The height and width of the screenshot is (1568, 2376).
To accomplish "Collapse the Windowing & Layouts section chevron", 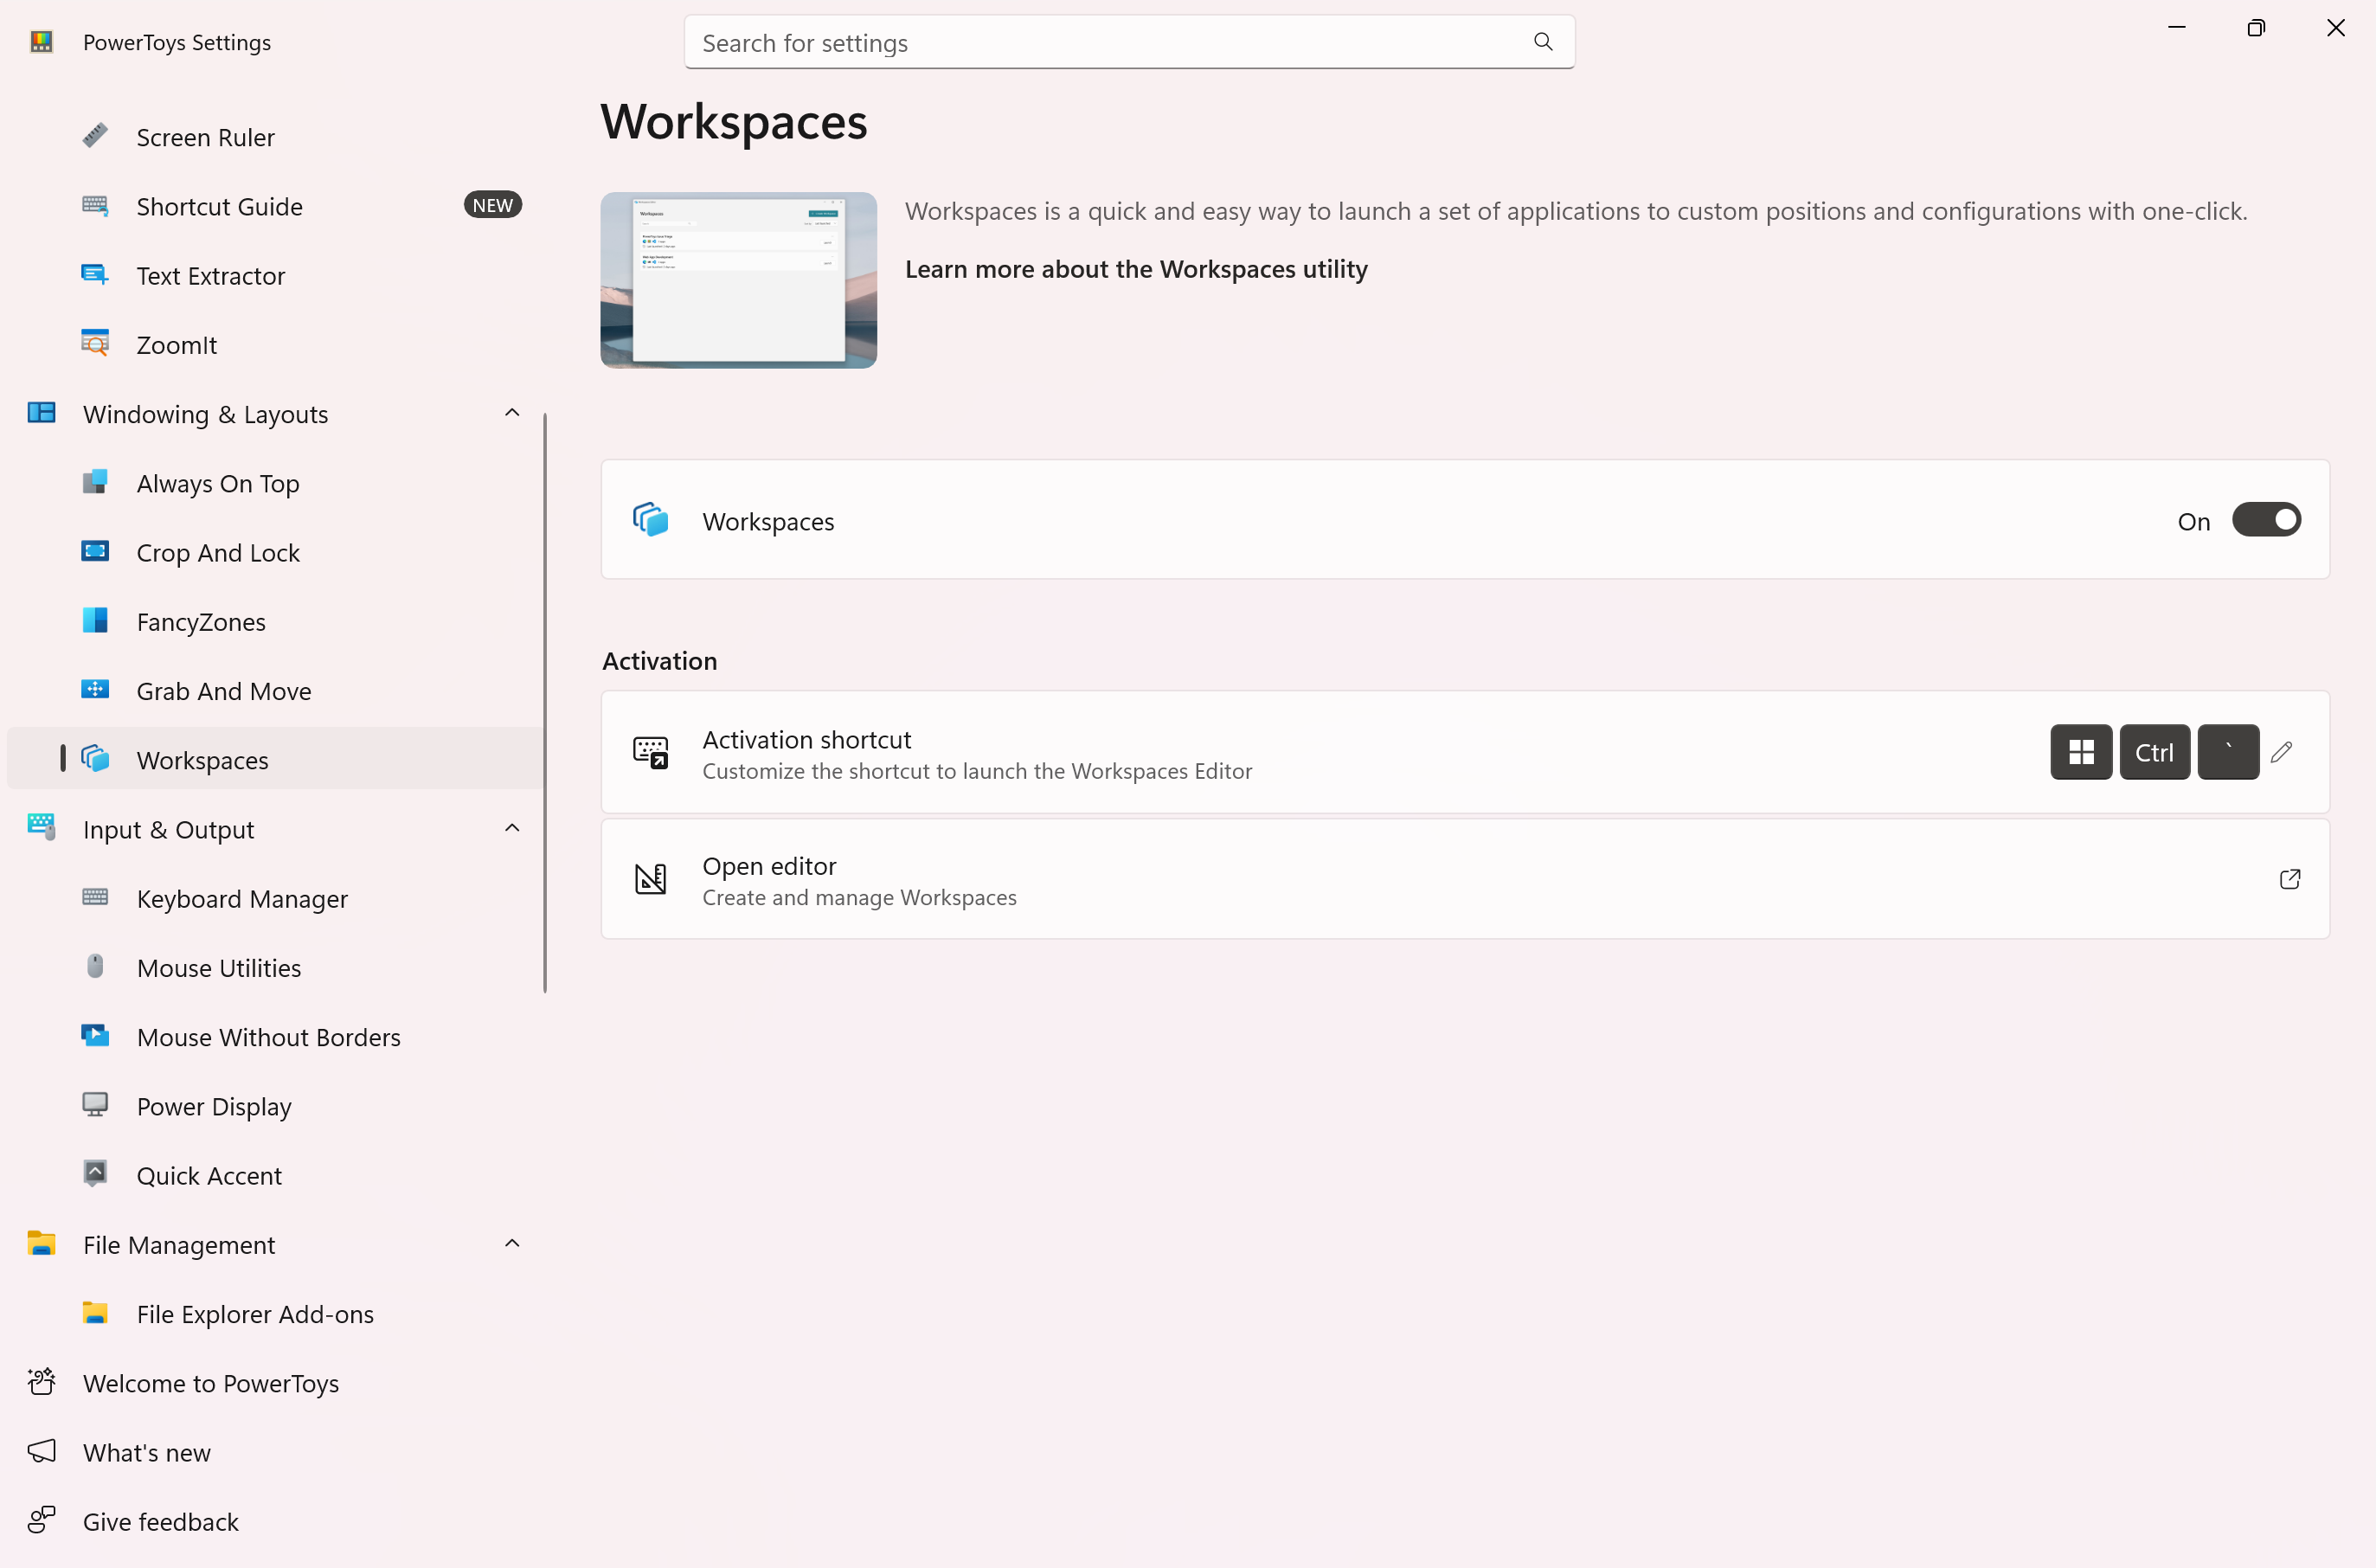I will [512, 413].
